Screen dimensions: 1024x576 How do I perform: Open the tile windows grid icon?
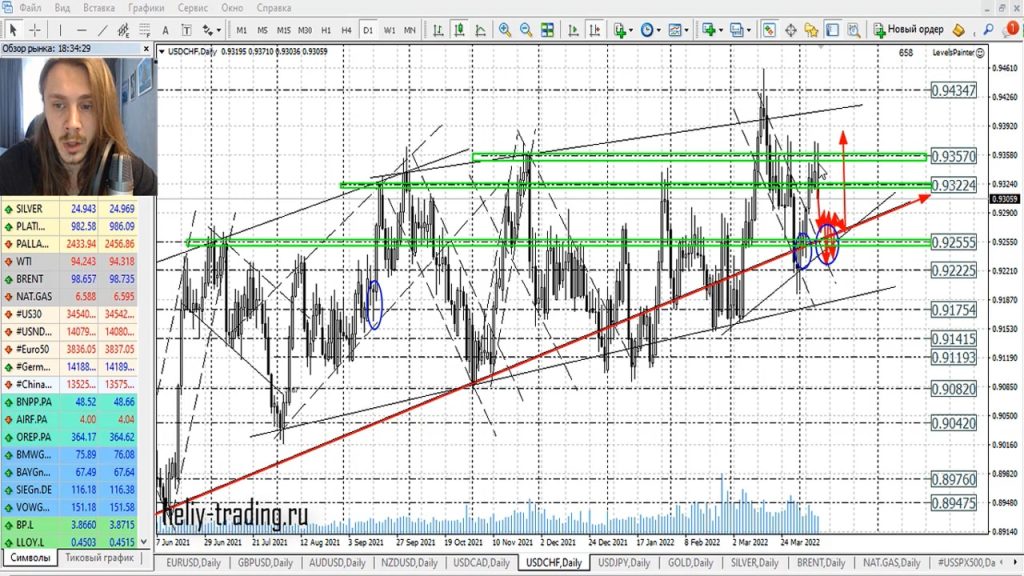[x=548, y=30]
